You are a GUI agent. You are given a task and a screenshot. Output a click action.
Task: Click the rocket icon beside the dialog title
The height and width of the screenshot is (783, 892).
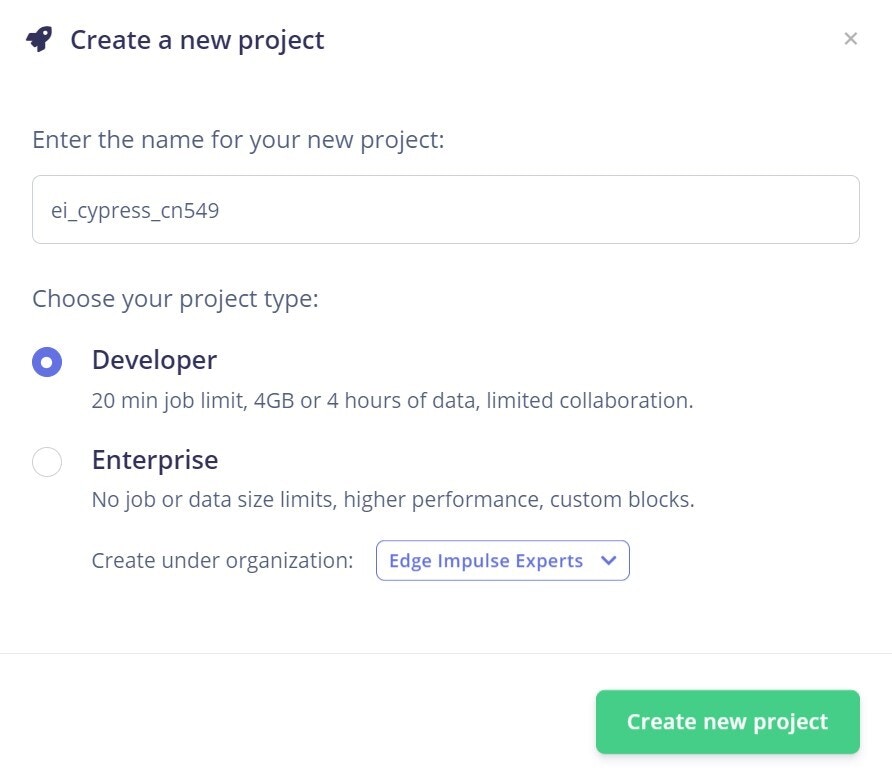point(39,39)
